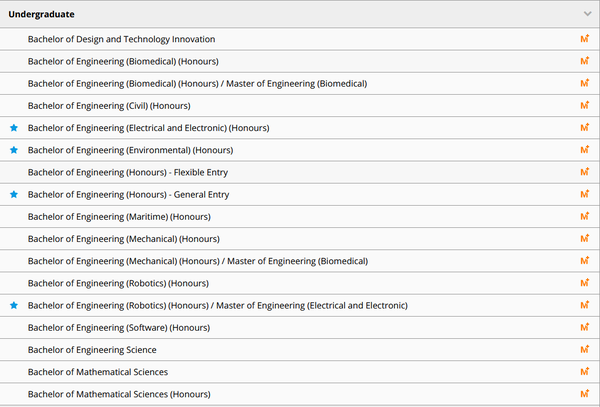This screenshot has height=407, width=600.
Task: Click the orange M icon on the Civil Engineering row
Action: coord(585,105)
